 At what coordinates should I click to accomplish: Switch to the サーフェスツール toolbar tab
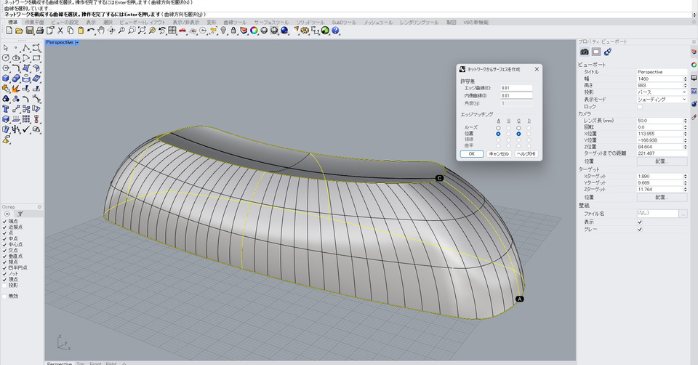(x=271, y=22)
